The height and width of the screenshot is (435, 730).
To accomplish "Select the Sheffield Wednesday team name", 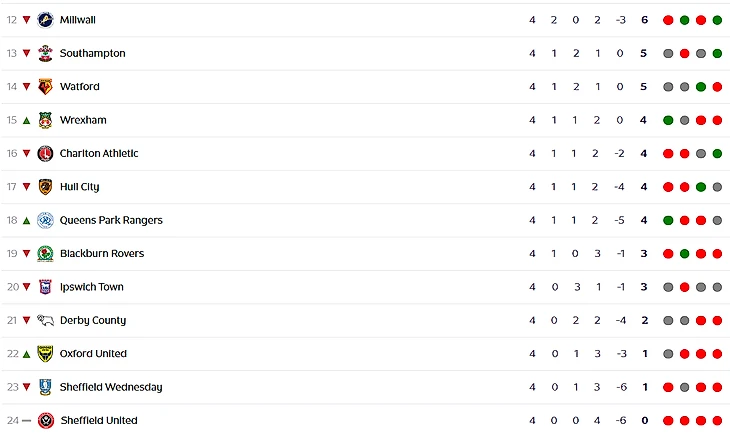I will pyautogui.click(x=111, y=387).
